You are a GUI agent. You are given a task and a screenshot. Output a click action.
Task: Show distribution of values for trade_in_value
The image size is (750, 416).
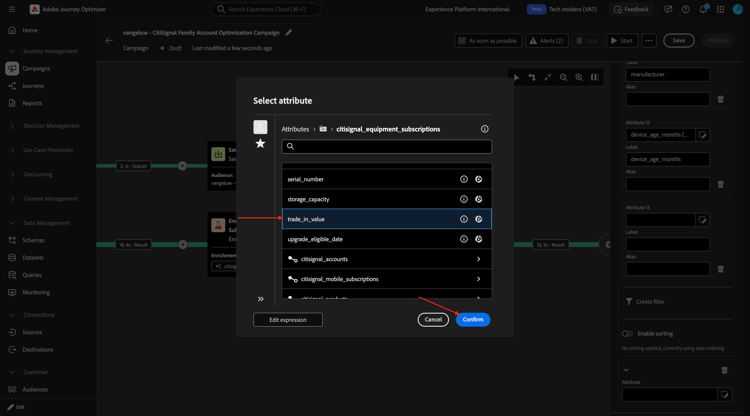tap(478, 219)
